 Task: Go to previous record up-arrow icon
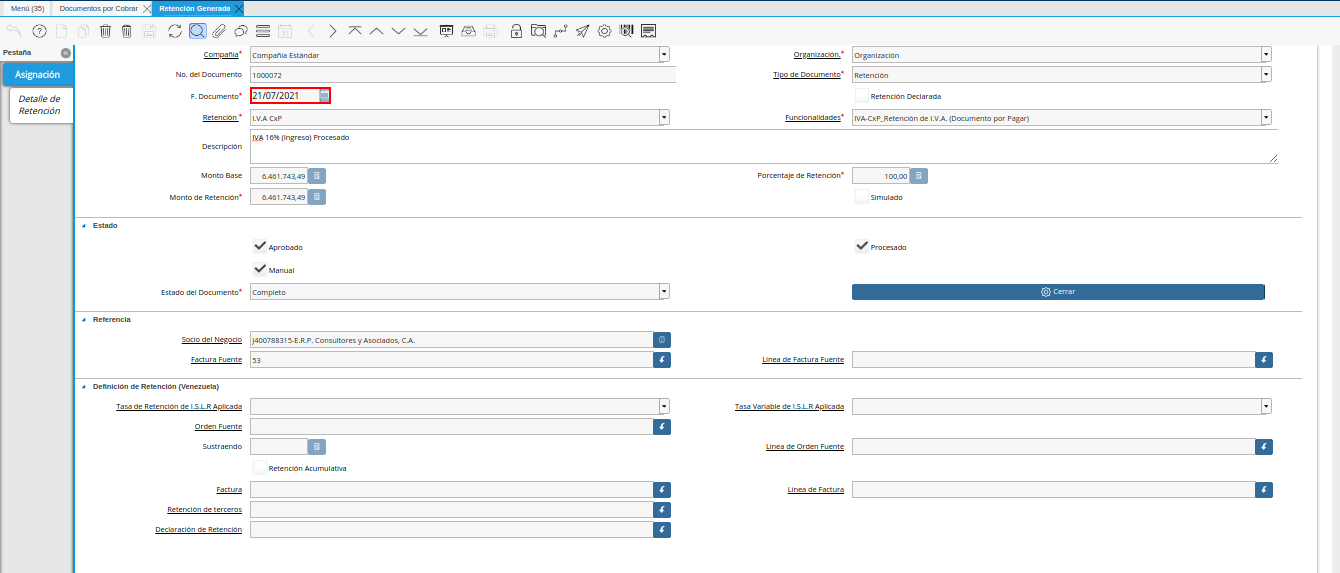pos(377,31)
